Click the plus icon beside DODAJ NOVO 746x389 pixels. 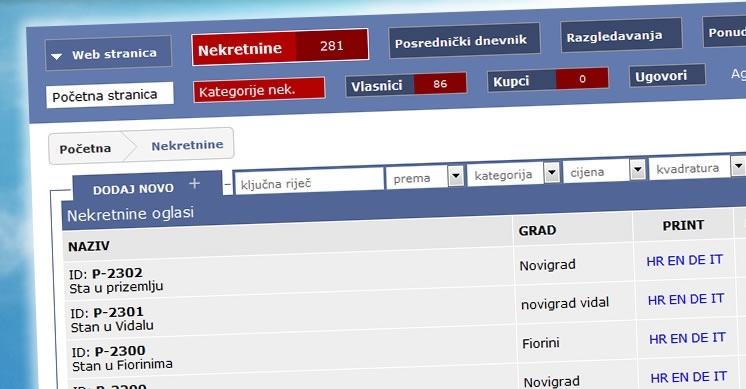click(x=194, y=184)
